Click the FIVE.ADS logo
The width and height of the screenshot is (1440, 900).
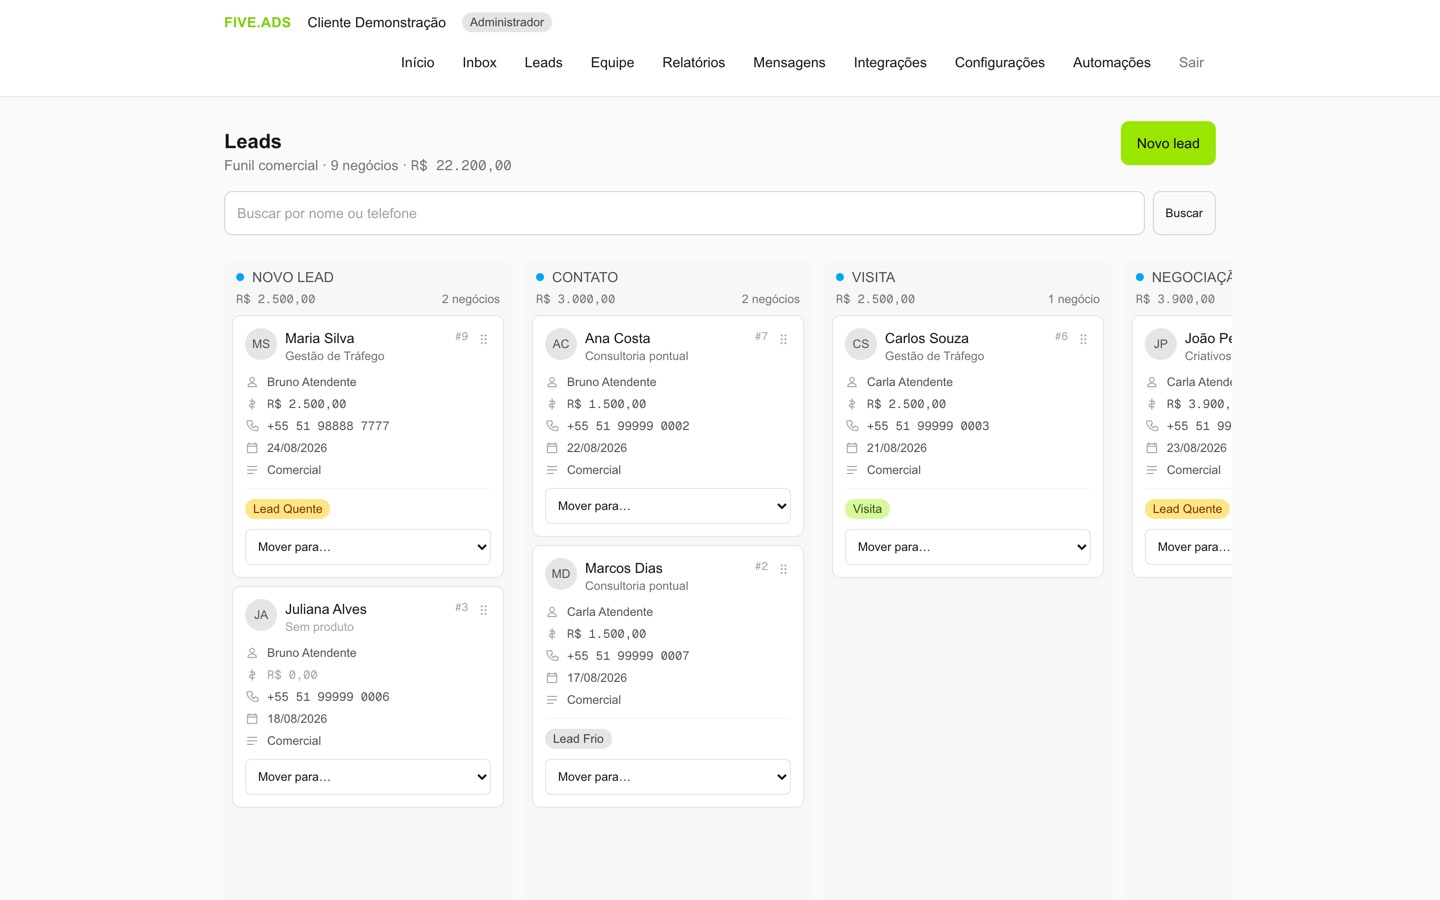(x=257, y=22)
